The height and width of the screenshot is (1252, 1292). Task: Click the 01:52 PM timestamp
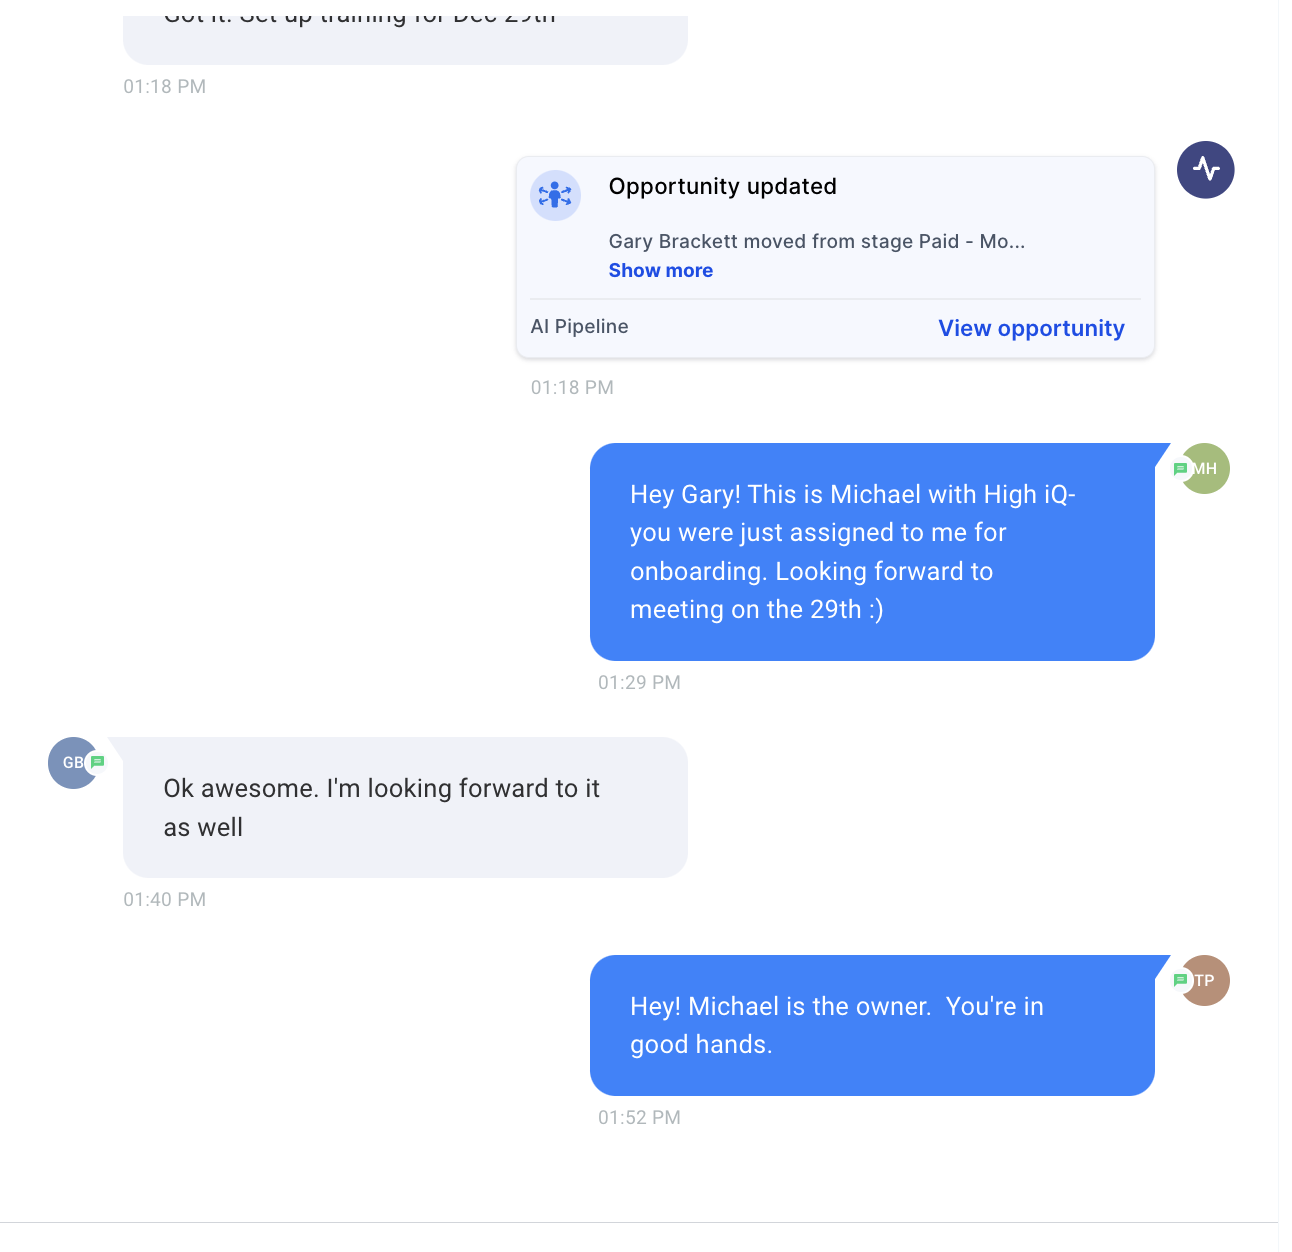click(x=639, y=1118)
